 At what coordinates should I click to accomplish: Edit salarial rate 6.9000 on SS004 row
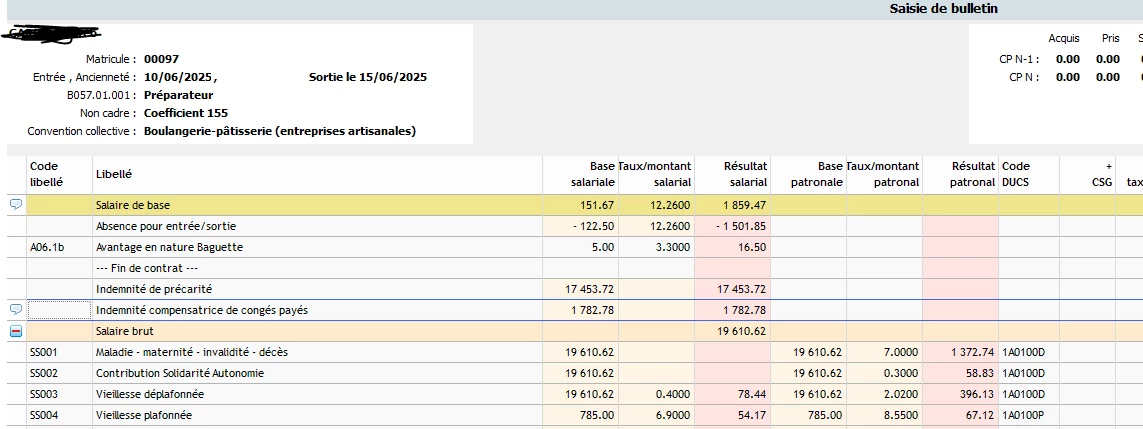[656, 415]
